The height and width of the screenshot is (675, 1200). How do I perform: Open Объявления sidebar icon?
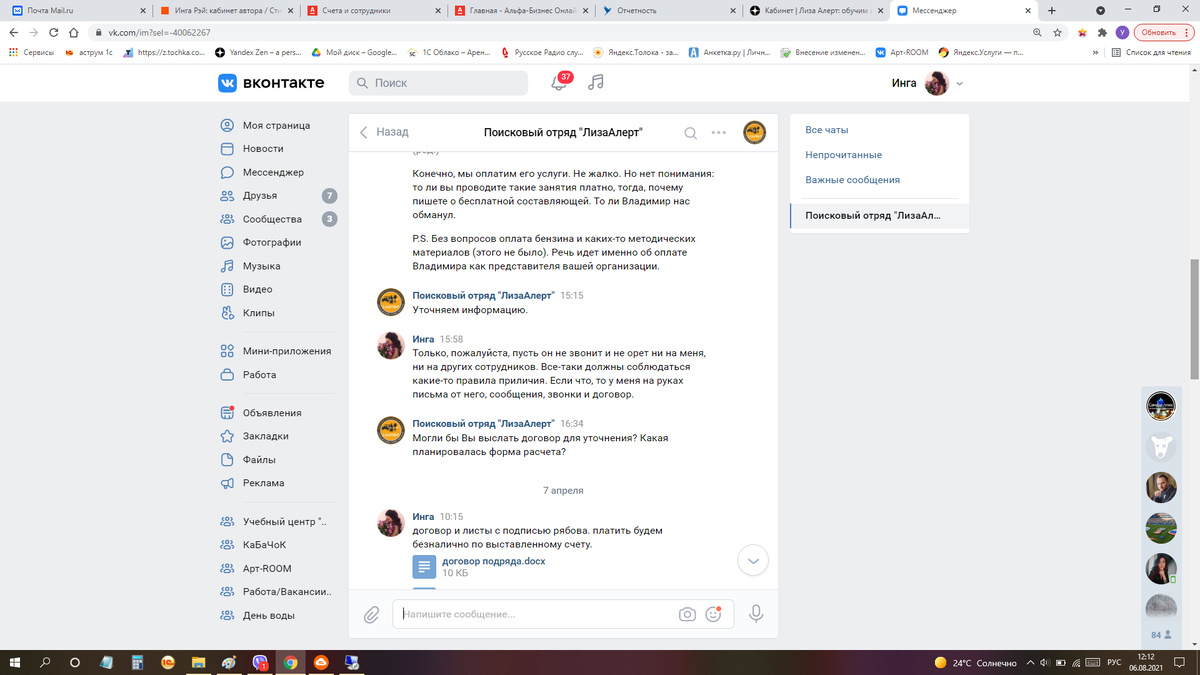point(227,413)
